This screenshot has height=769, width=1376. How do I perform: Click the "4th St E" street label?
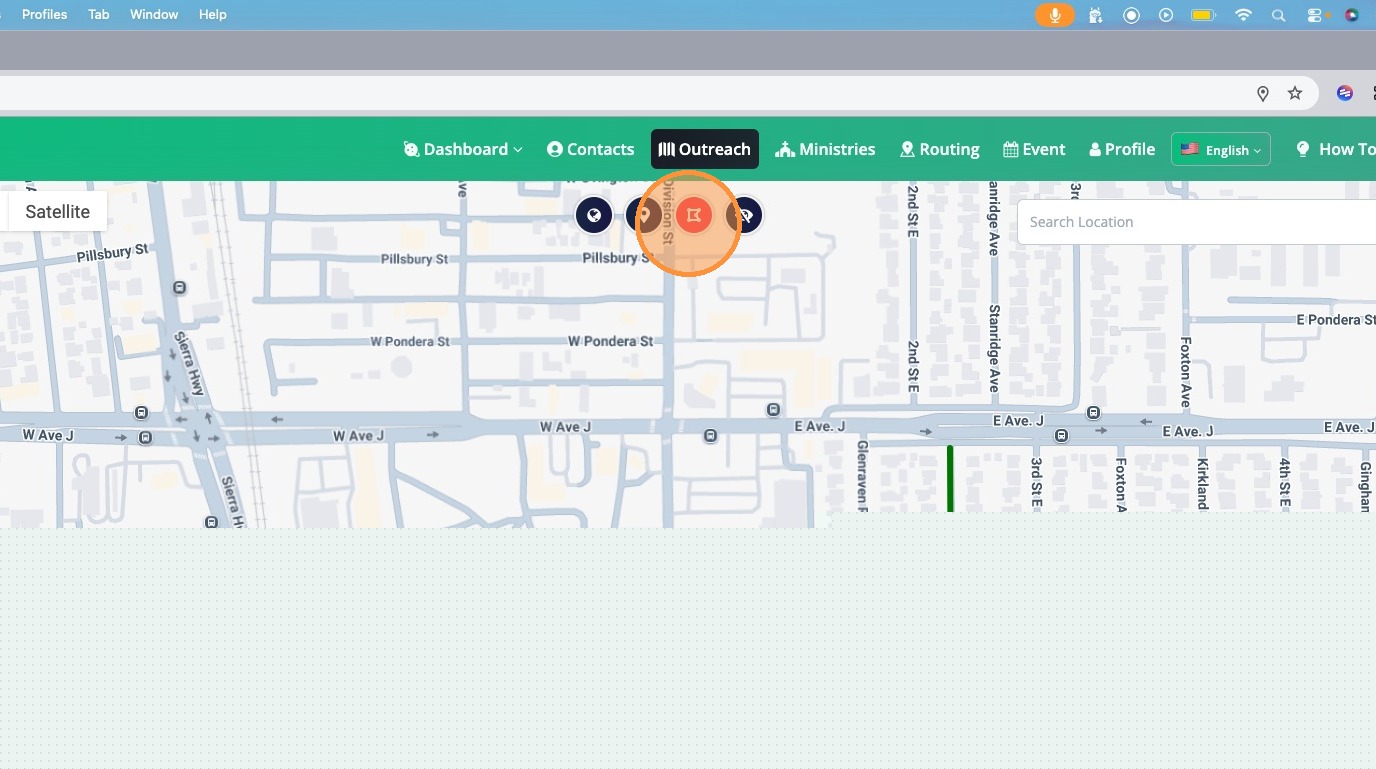point(1284,483)
